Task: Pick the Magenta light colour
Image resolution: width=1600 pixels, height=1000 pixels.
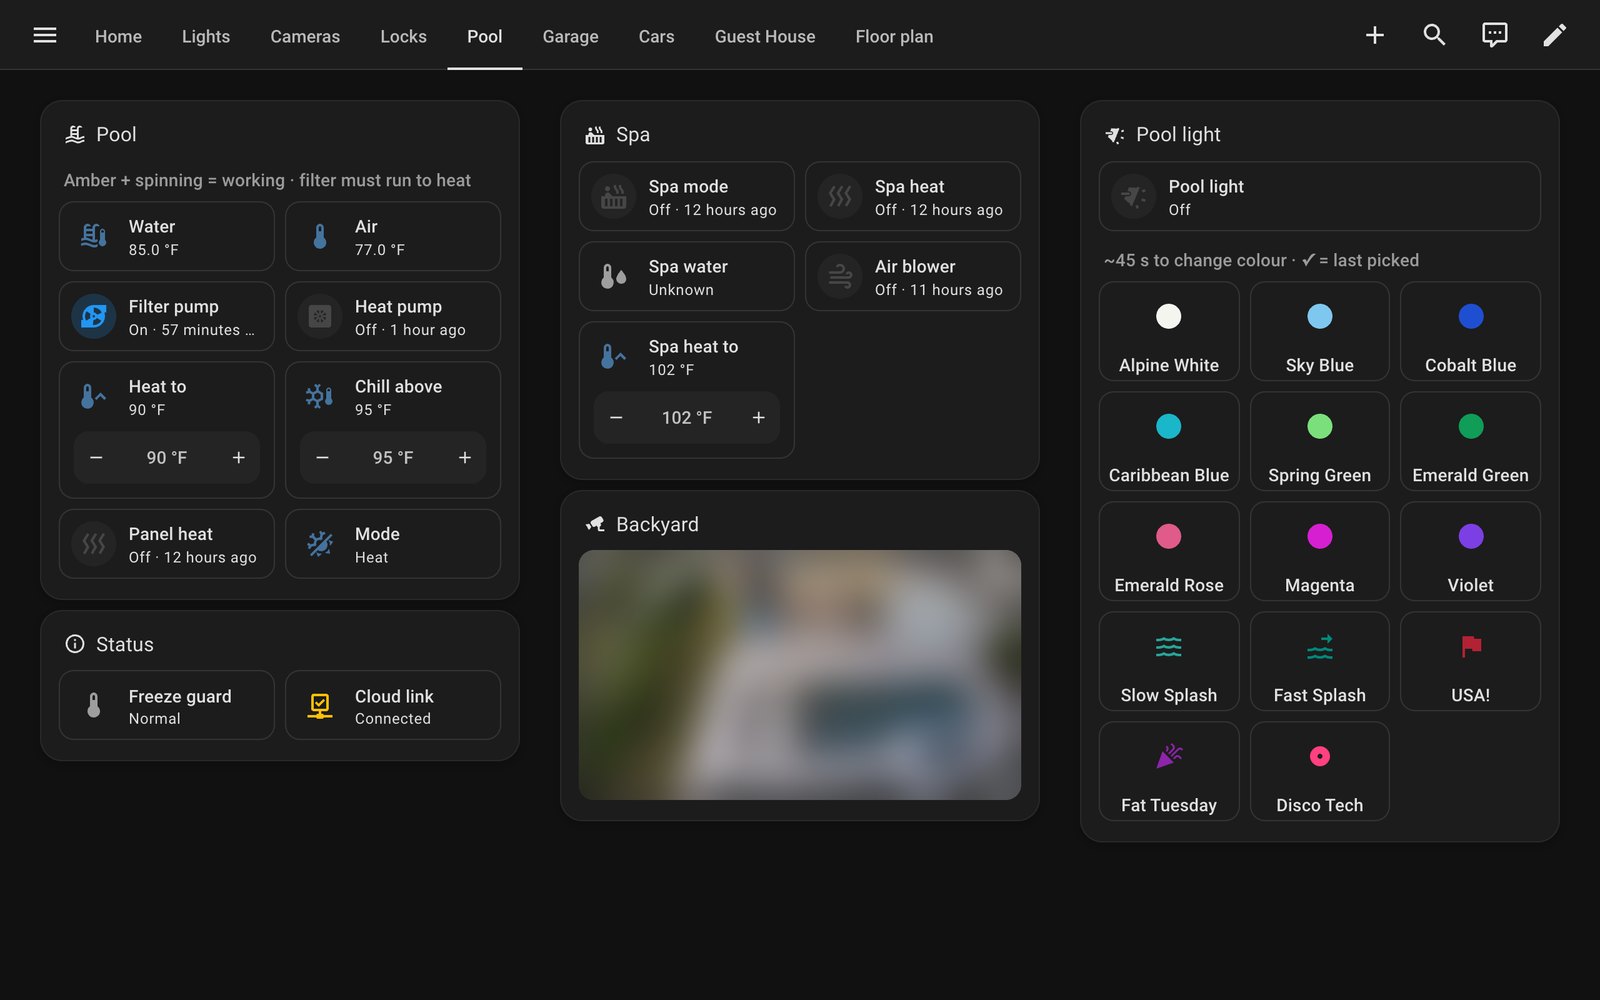Action: pyautogui.click(x=1320, y=552)
